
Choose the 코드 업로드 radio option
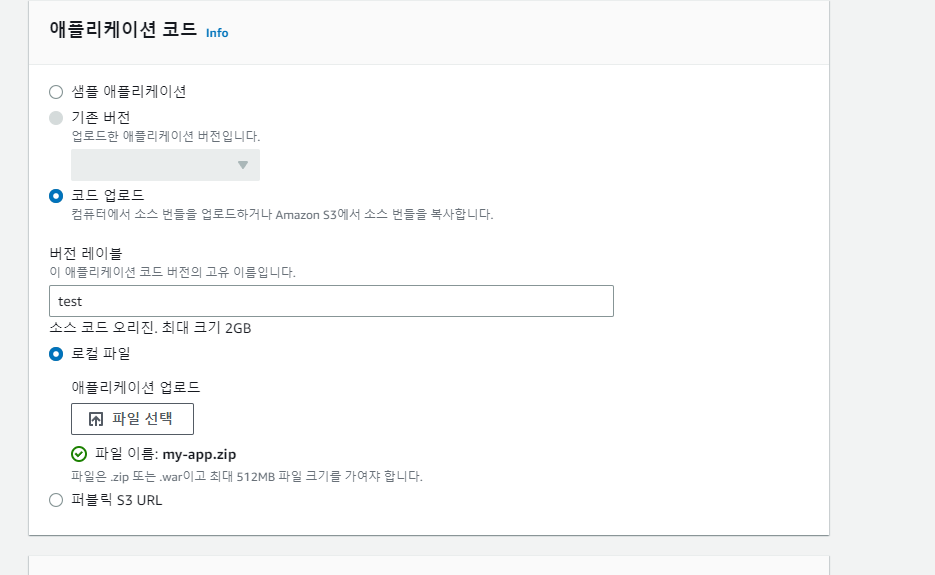pos(56,196)
